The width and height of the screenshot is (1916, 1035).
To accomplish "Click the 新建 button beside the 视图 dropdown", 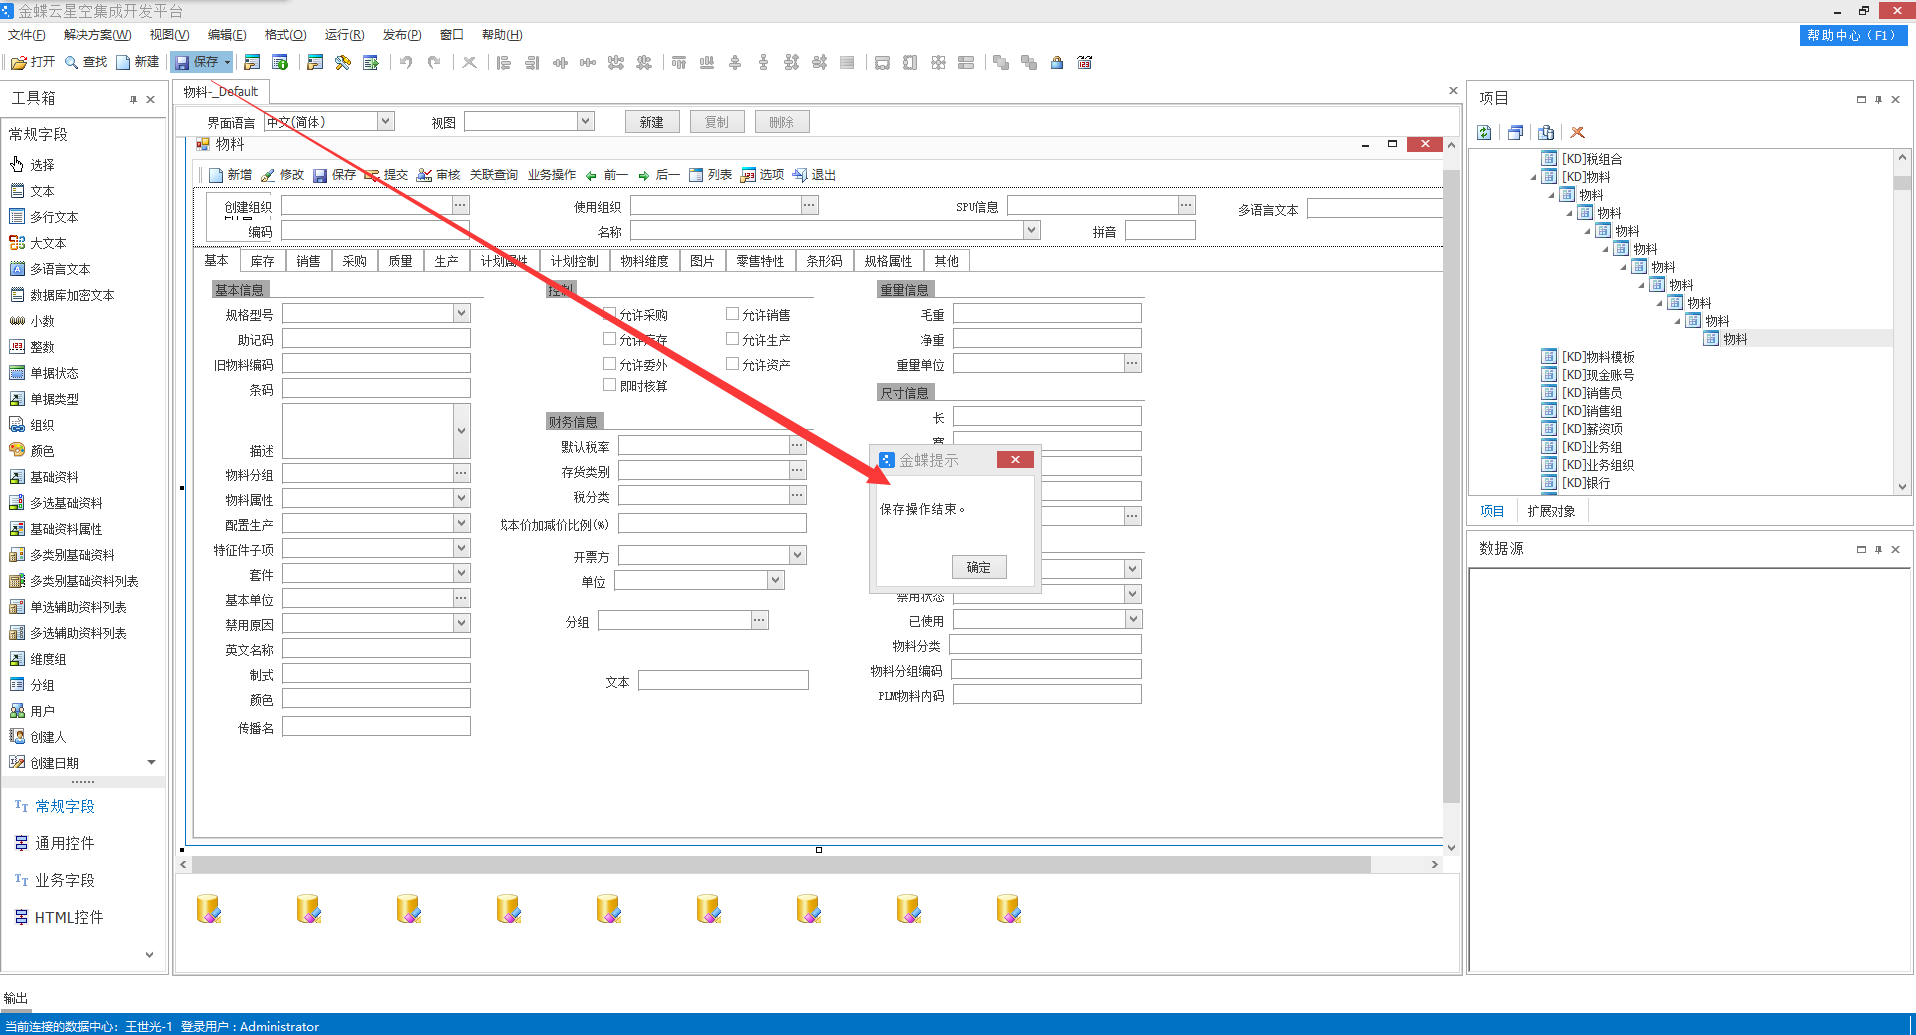I will coord(652,122).
